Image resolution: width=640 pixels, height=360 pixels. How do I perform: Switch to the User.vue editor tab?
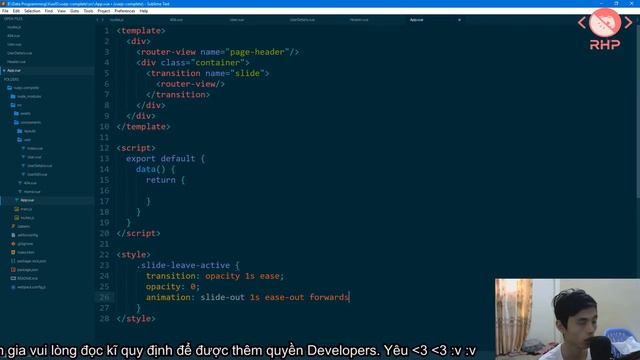click(x=236, y=20)
